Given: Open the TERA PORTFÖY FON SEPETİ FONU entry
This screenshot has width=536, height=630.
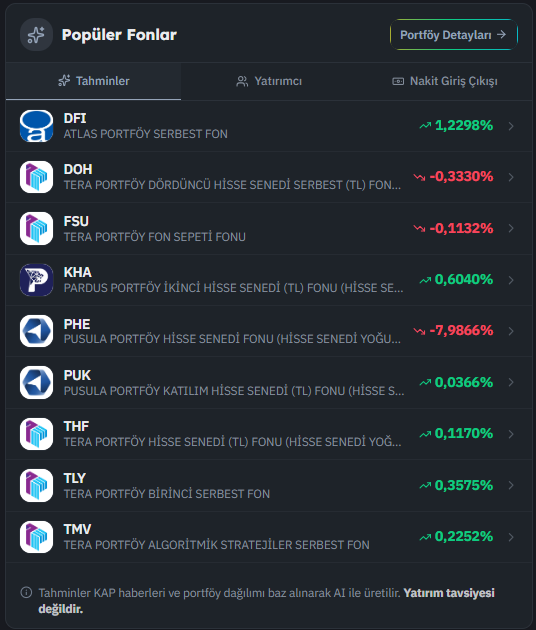Looking at the screenshot, I should [x=268, y=228].
